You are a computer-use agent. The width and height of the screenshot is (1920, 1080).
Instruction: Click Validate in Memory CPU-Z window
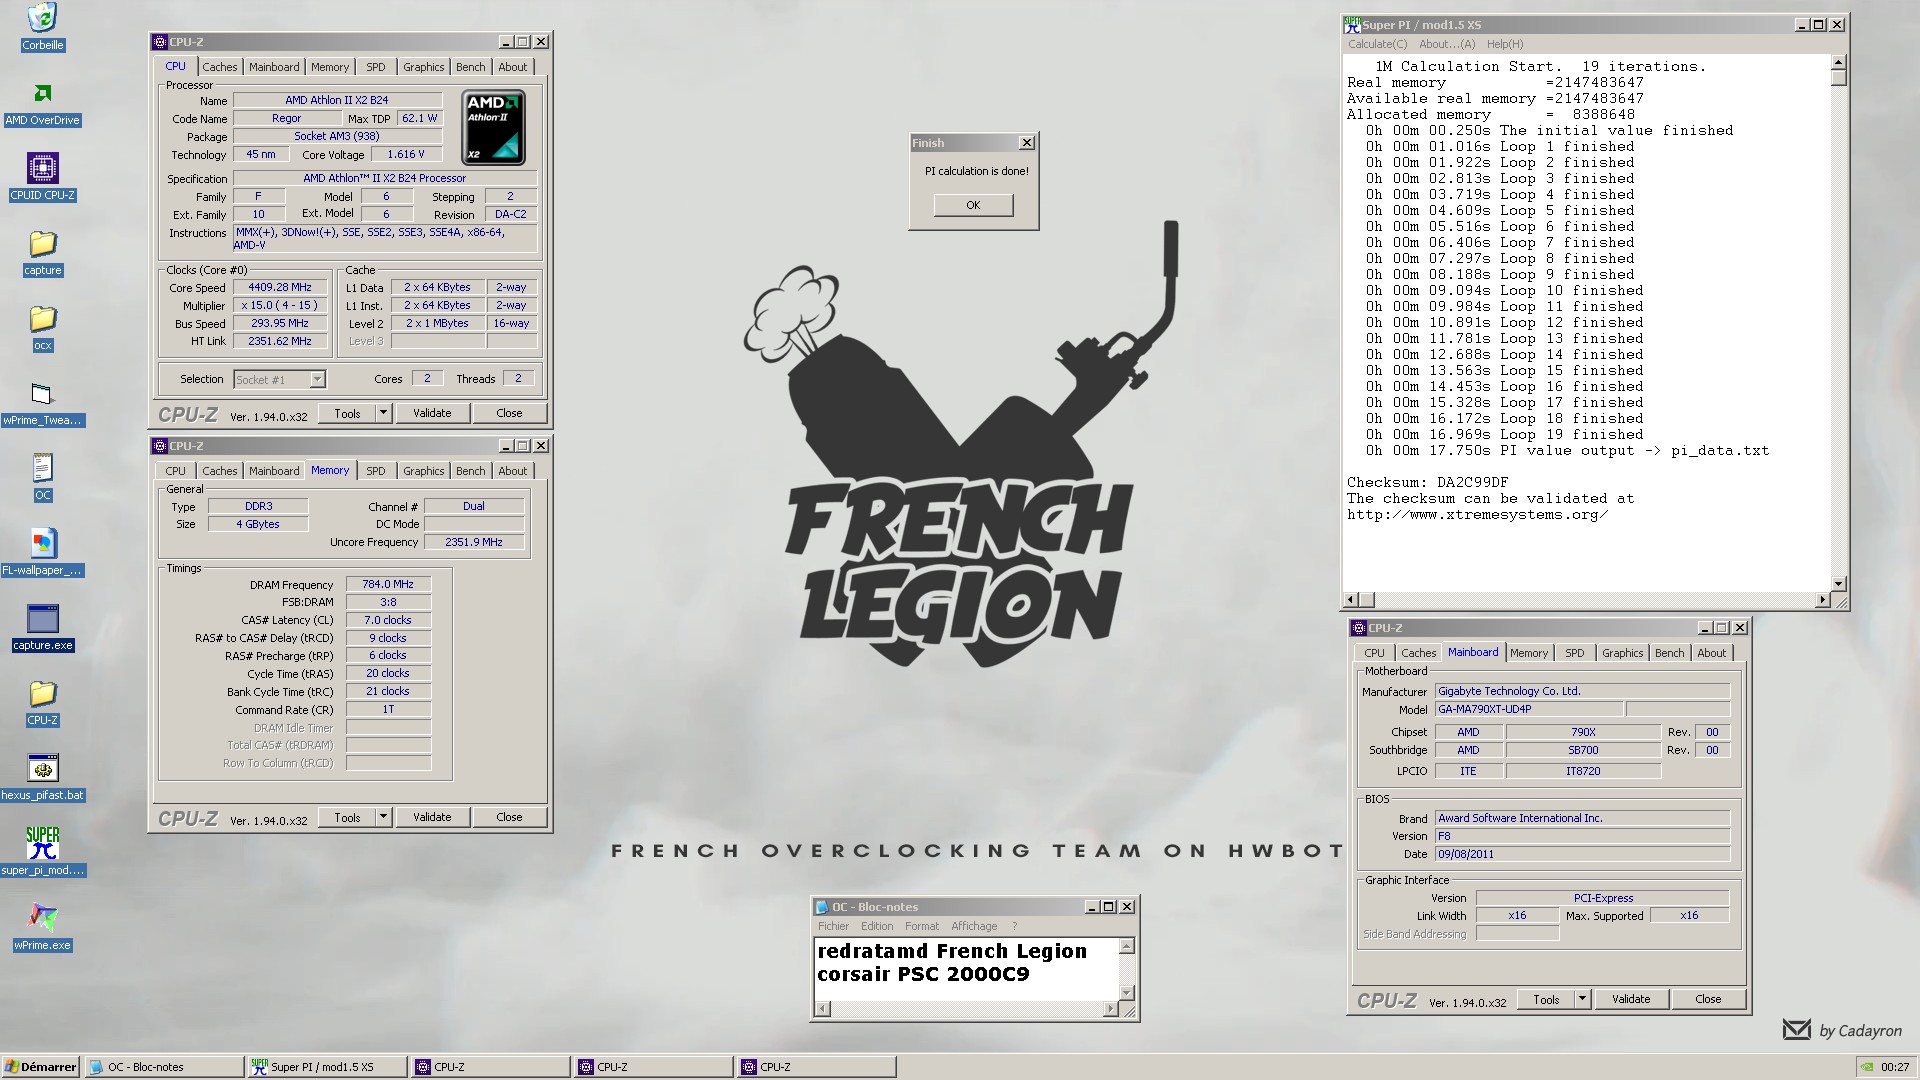coord(432,817)
